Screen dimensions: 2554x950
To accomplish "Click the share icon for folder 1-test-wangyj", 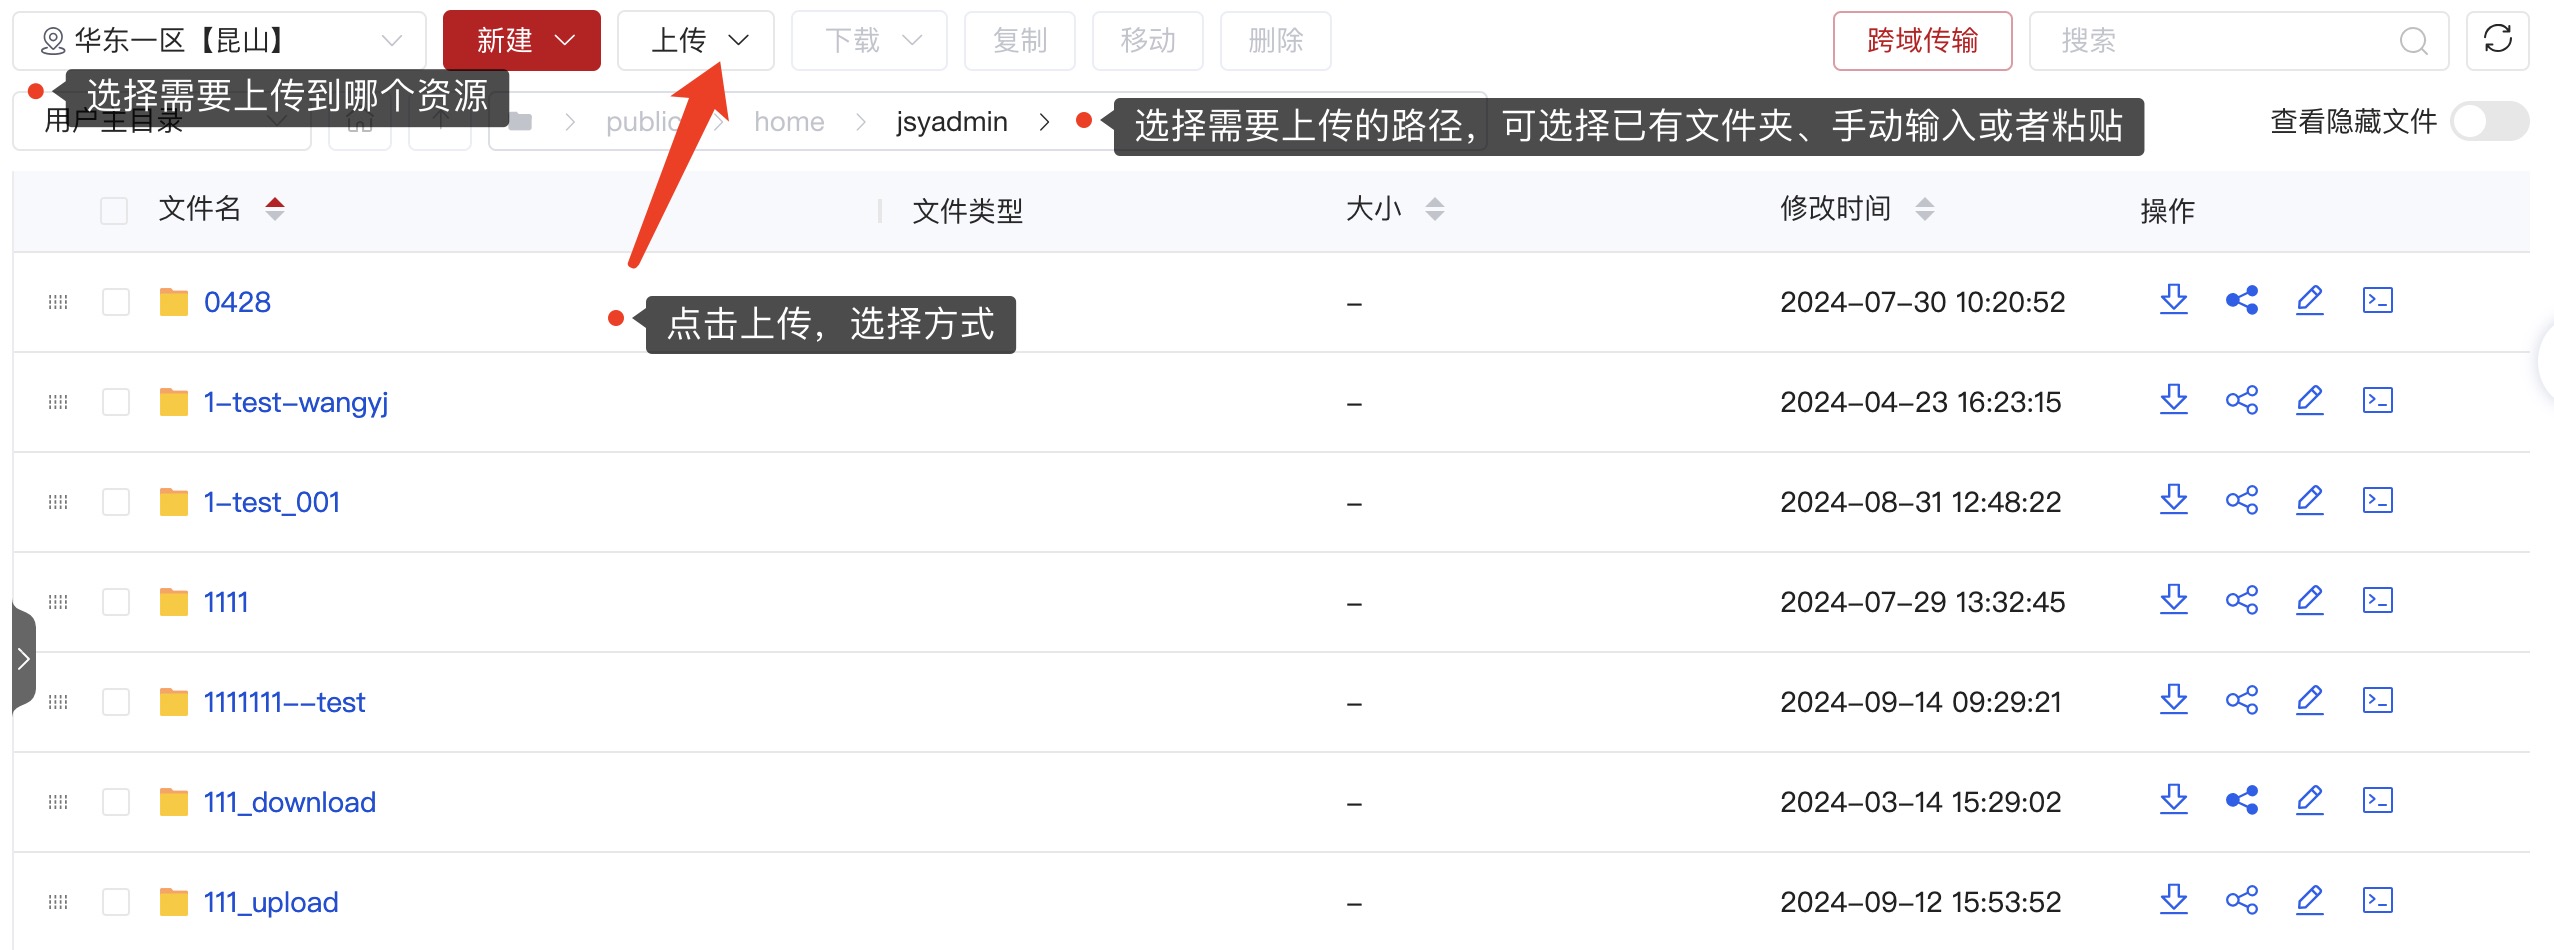I will pyautogui.click(x=2241, y=400).
